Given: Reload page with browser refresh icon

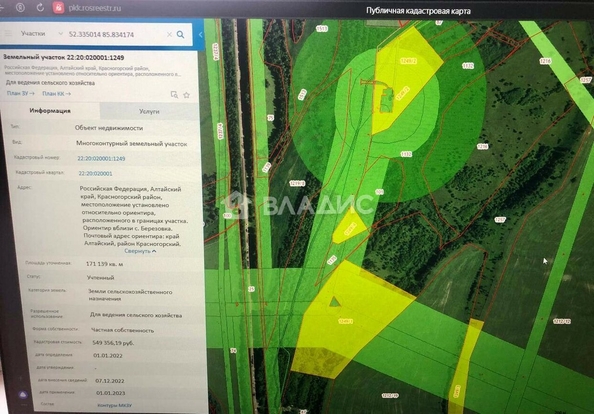Looking at the screenshot, I should [x=40, y=7].
